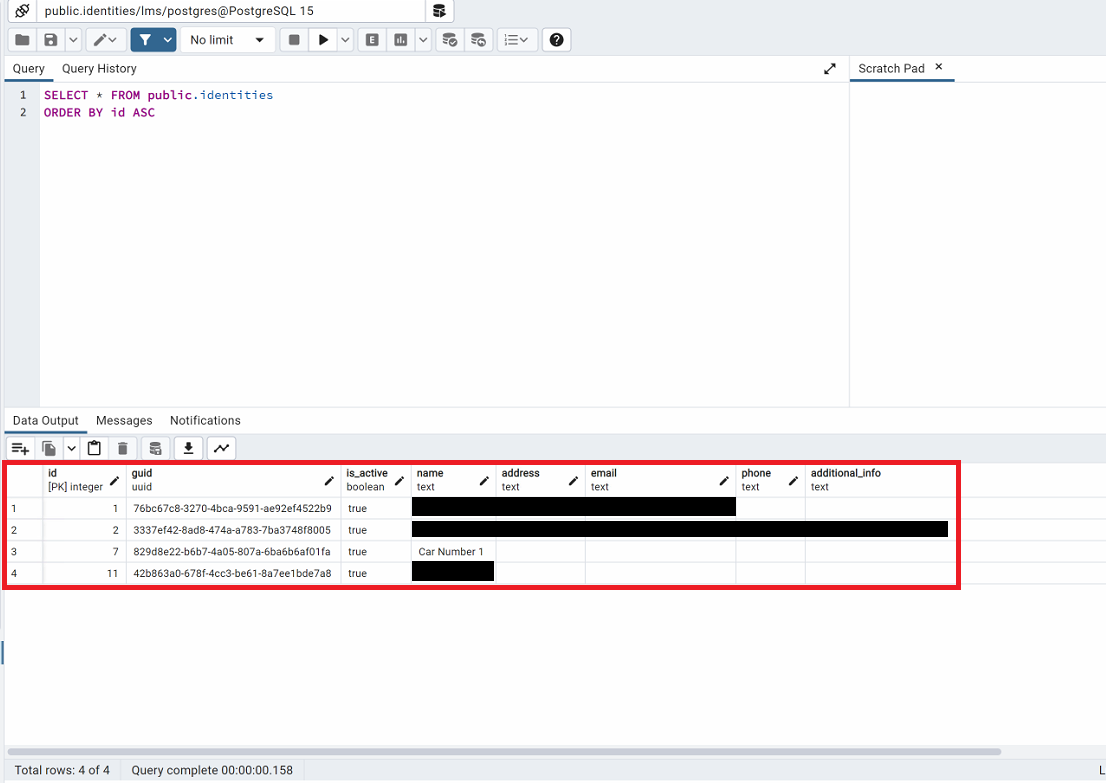This screenshot has height=783, width=1106.
Task: Click the Save File disk icon
Action: (50, 40)
